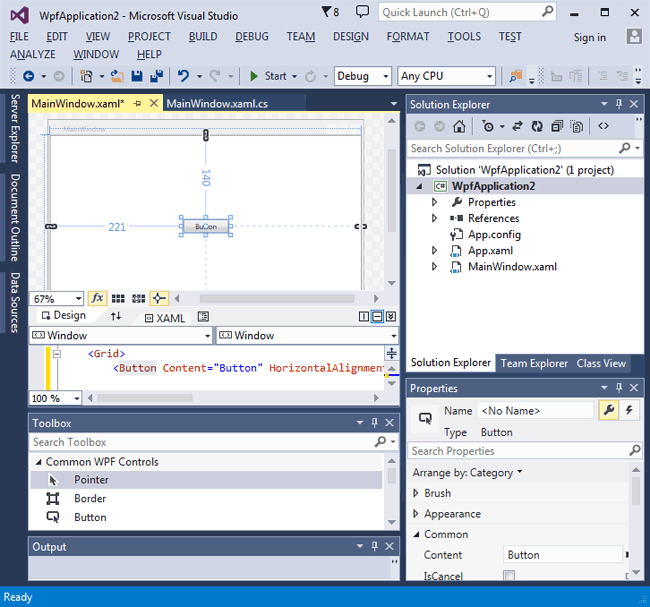This screenshot has width=650, height=607.
Task: Collapse the Common WPF Controls group
Action: click(x=39, y=462)
